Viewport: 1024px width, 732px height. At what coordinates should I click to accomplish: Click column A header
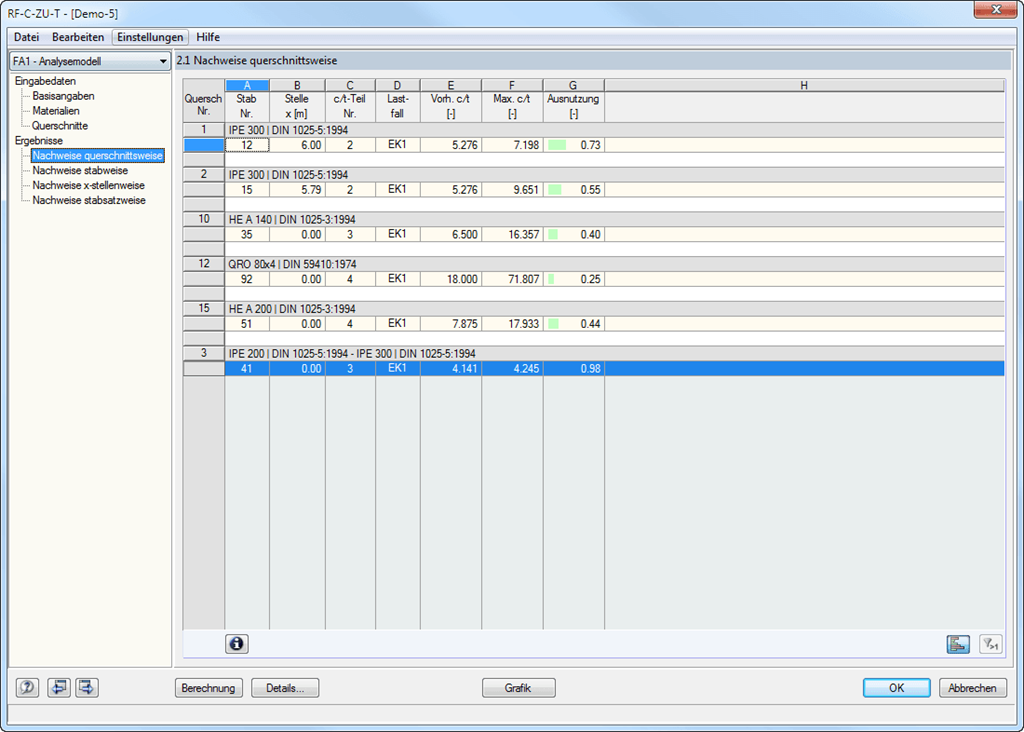(247, 86)
